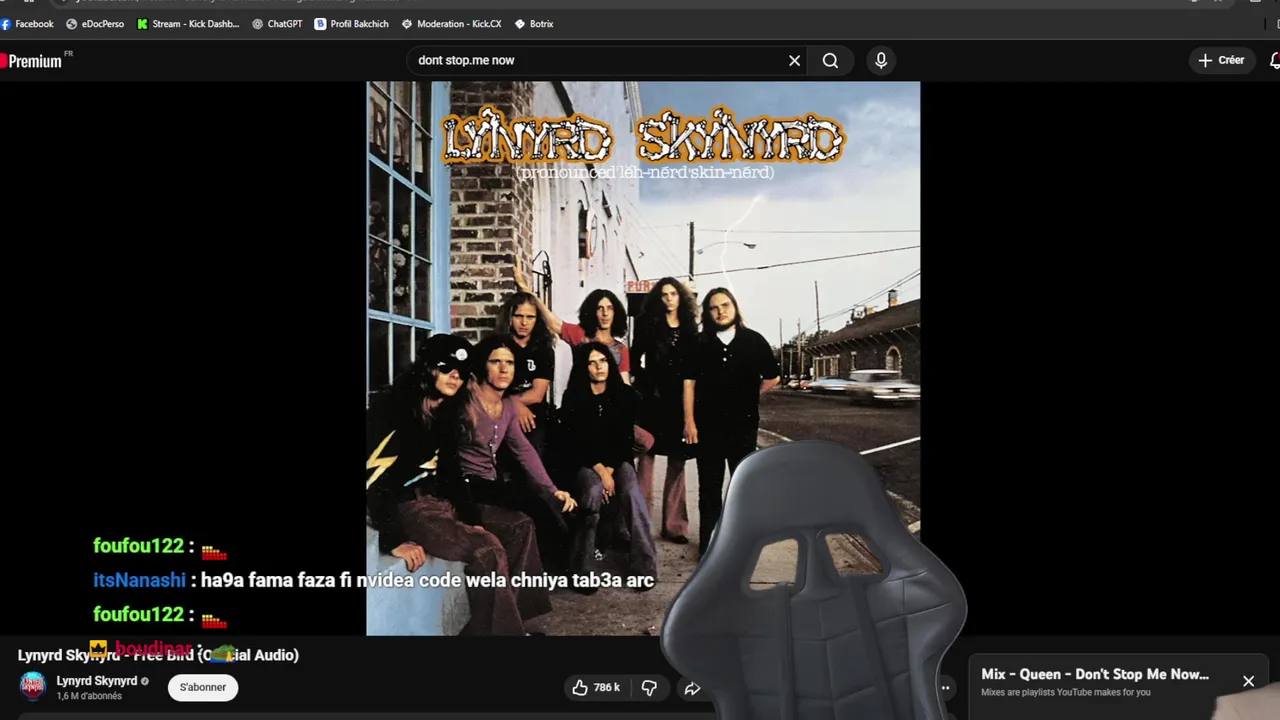Close the Mix playlist panel with X

tap(1248, 681)
